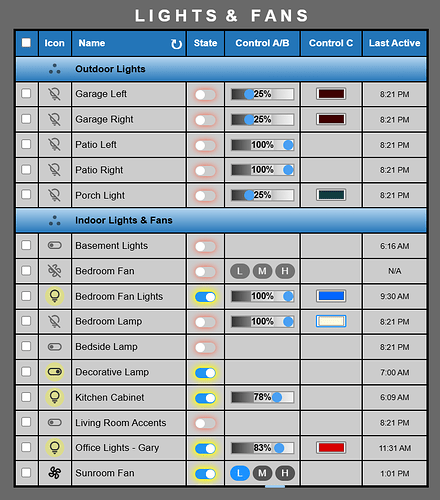Click the Garage Left bulb-off icon
The height and width of the screenshot is (500, 440).
(x=55, y=94)
